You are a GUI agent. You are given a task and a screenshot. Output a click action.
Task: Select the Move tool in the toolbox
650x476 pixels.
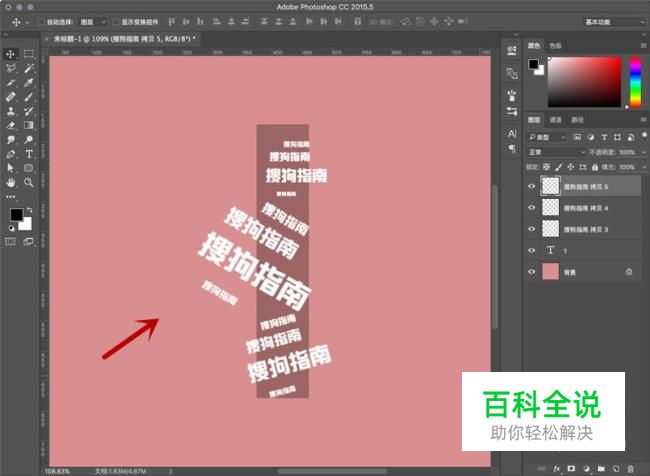pos(10,54)
